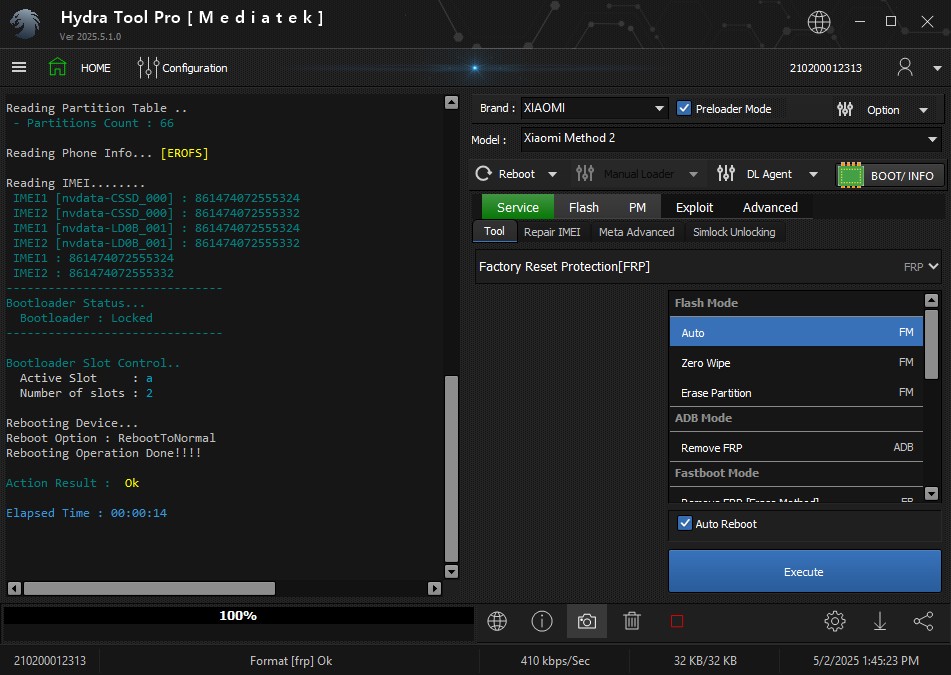Viewport: 951px width, 675px height.
Task: Open the info circle icon
Action: click(542, 621)
